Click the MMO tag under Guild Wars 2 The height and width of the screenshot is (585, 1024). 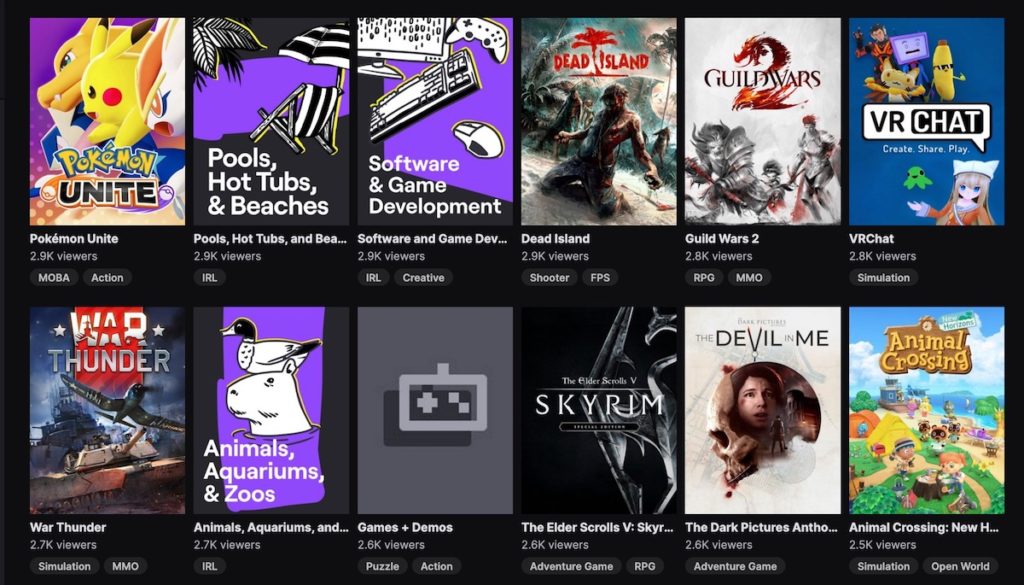749,277
